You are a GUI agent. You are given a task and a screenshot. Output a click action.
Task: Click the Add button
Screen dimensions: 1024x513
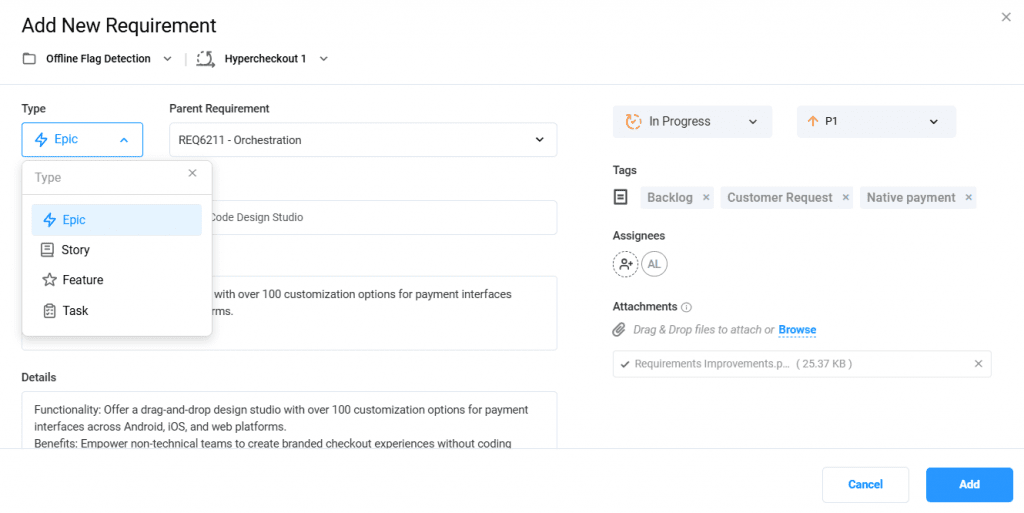[x=969, y=484]
